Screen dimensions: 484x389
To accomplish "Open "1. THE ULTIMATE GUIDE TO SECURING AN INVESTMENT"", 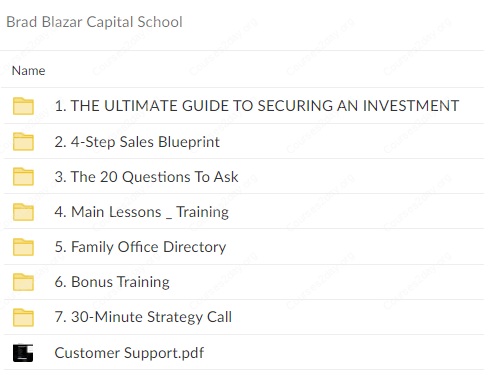I will coord(257,106).
